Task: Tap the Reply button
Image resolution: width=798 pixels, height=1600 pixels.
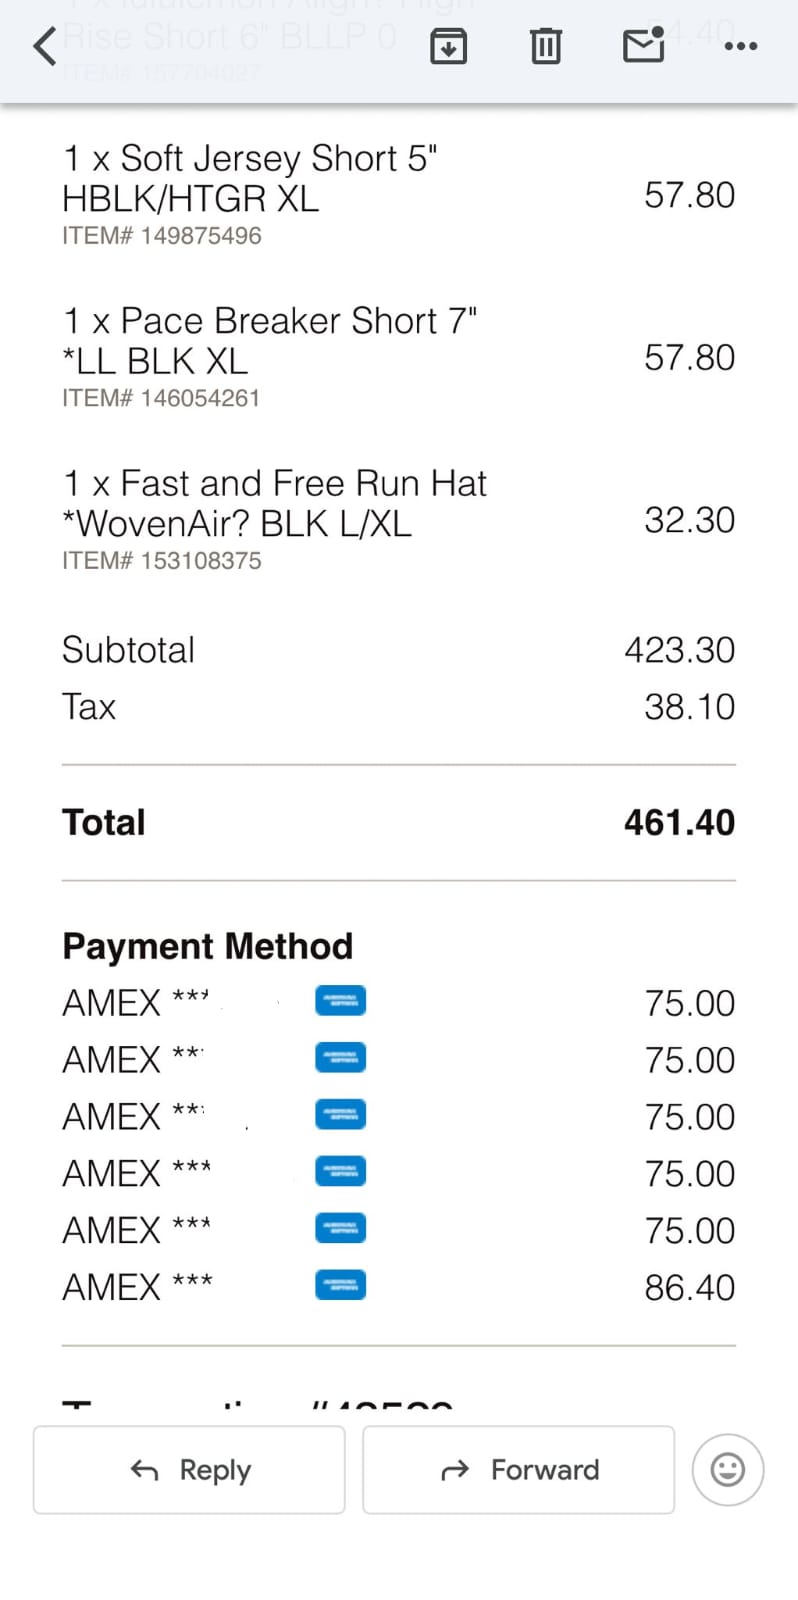Action: coord(189,1469)
